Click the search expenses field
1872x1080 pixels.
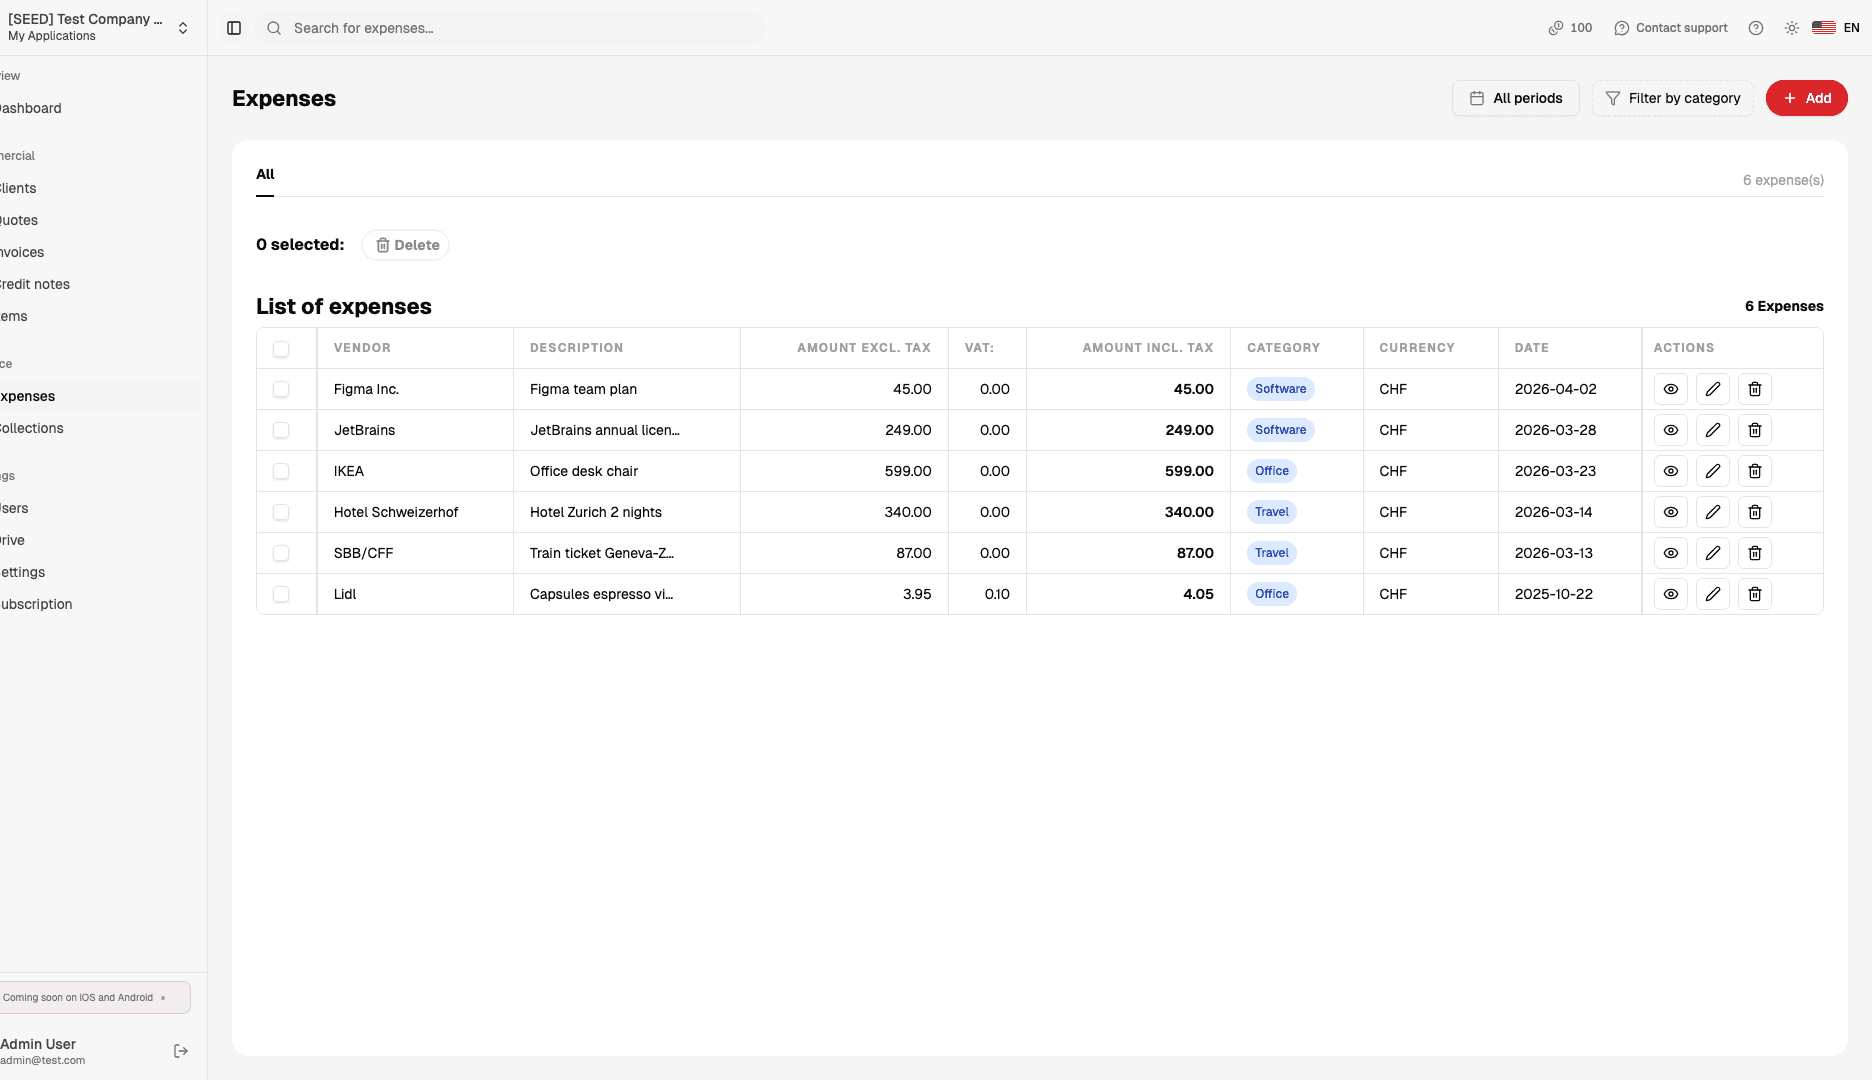pyautogui.click(x=512, y=28)
